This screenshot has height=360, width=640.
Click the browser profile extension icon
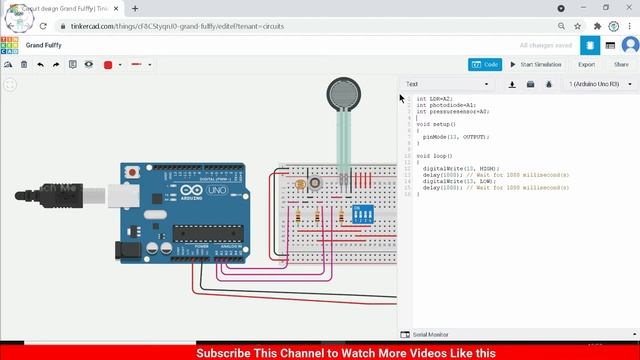pyautogui.click(x=613, y=26)
